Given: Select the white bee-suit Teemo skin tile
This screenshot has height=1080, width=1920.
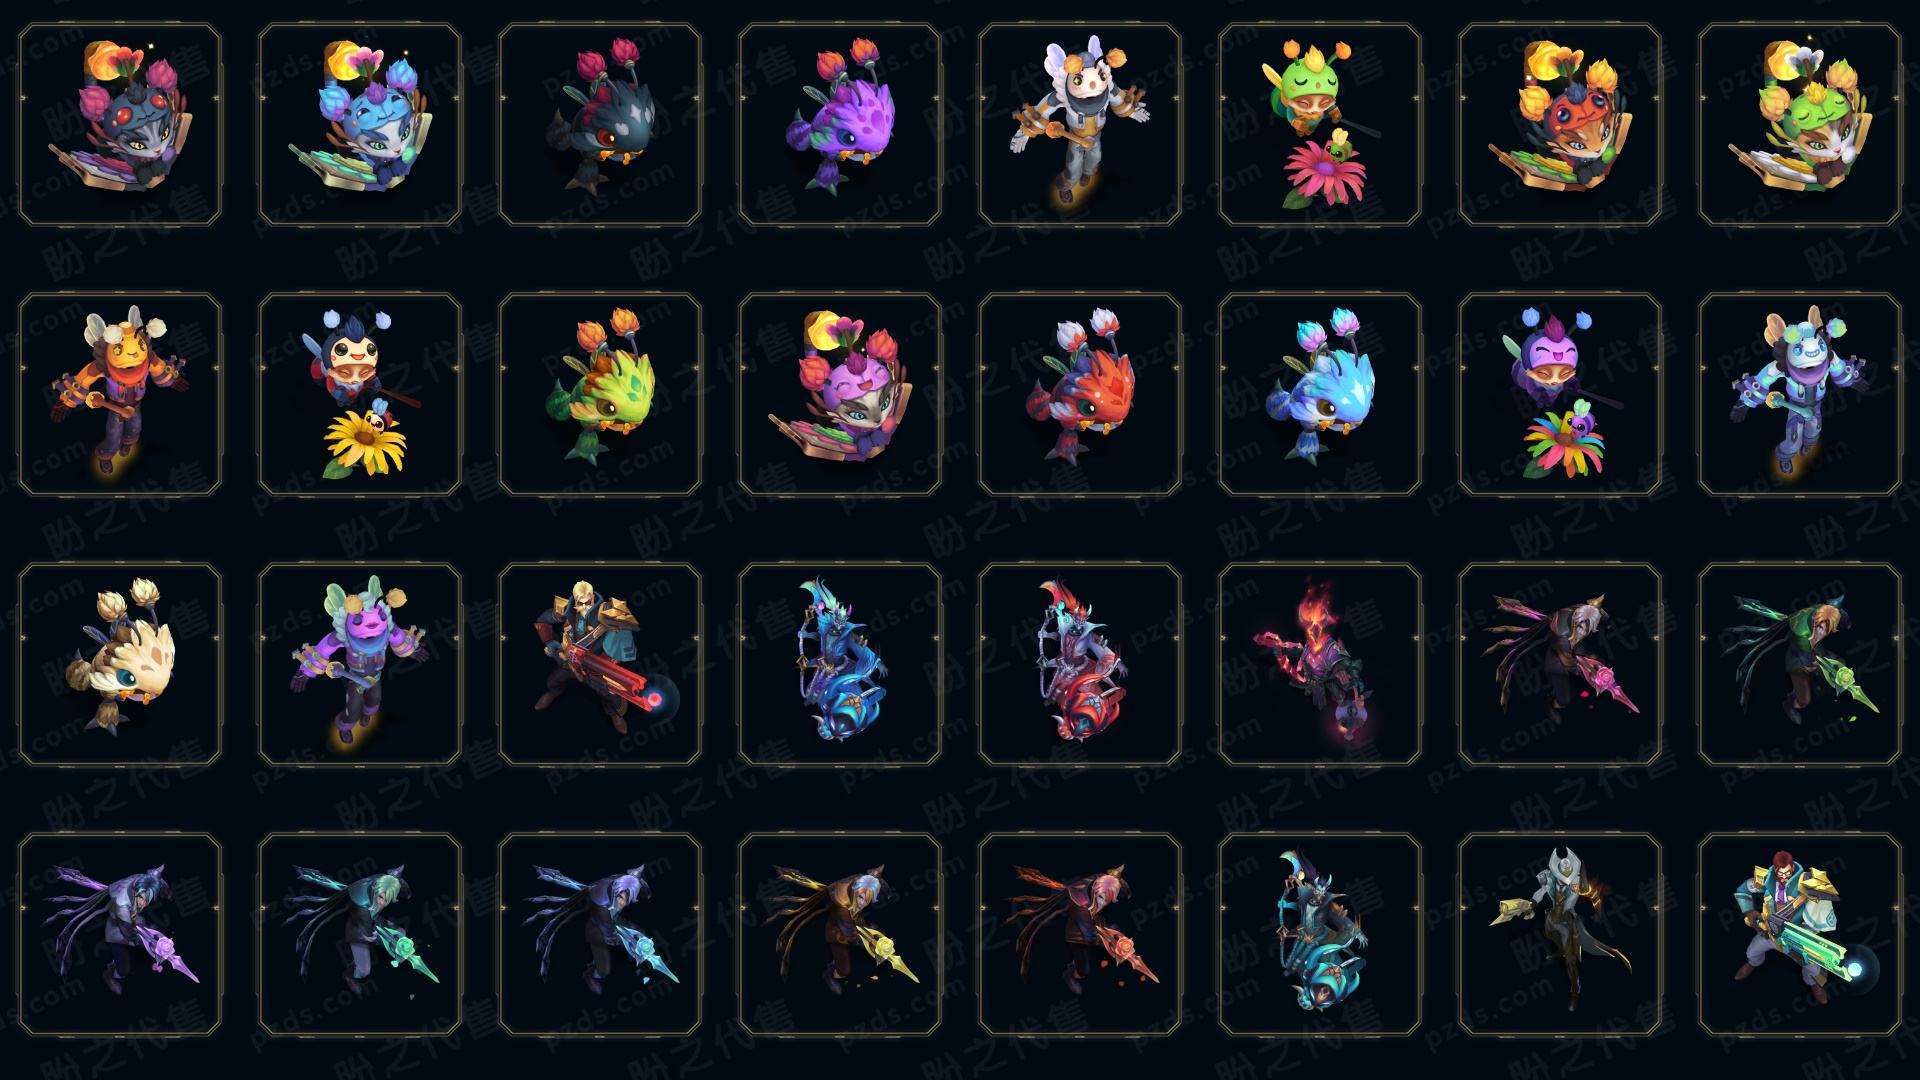Looking at the screenshot, I should pyautogui.click(x=1079, y=125).
